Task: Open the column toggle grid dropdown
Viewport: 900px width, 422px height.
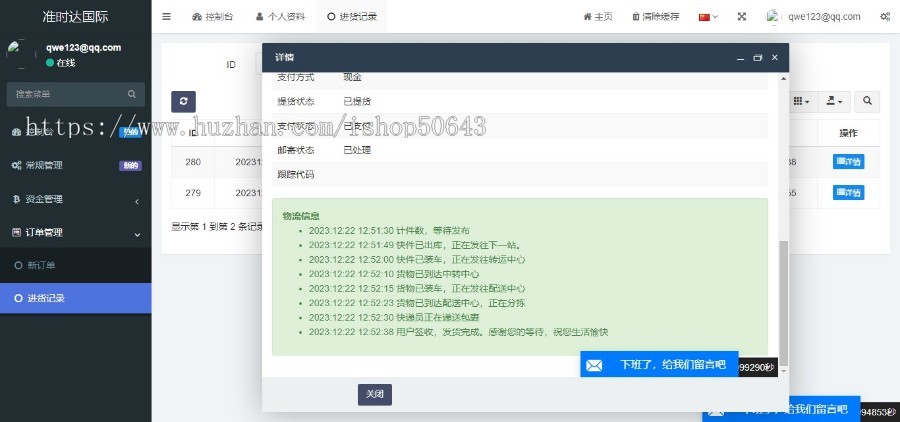Action: pos(801,102)
